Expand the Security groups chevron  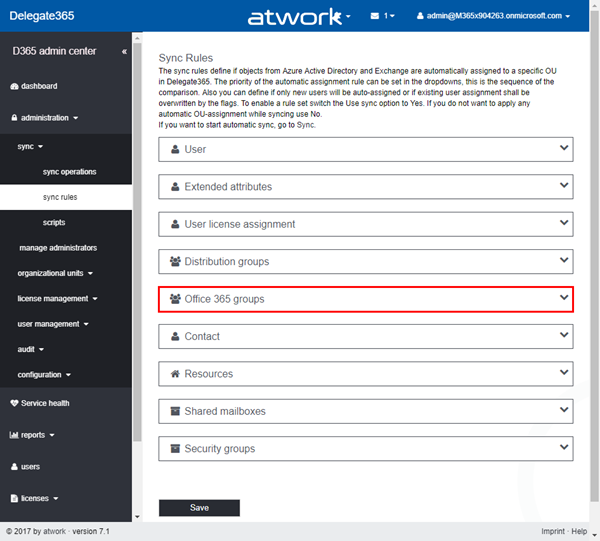[564, 447]
